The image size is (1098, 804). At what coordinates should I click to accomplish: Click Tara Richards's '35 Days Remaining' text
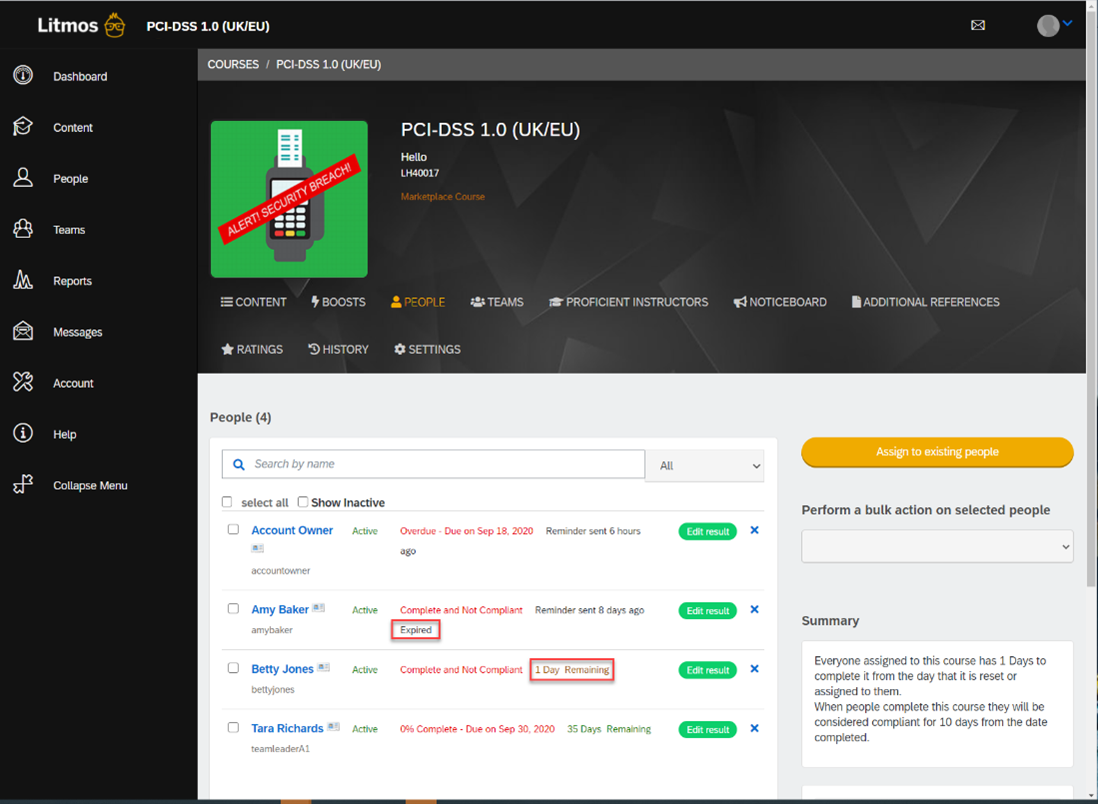[609, 729]
